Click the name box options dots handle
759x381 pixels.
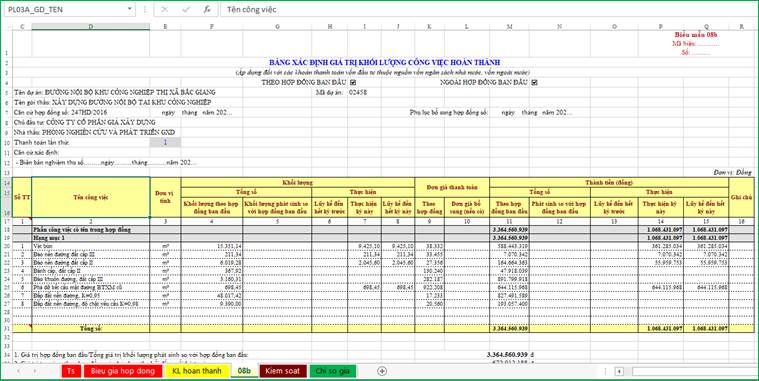pyautogui.click(x=144, y=9)
